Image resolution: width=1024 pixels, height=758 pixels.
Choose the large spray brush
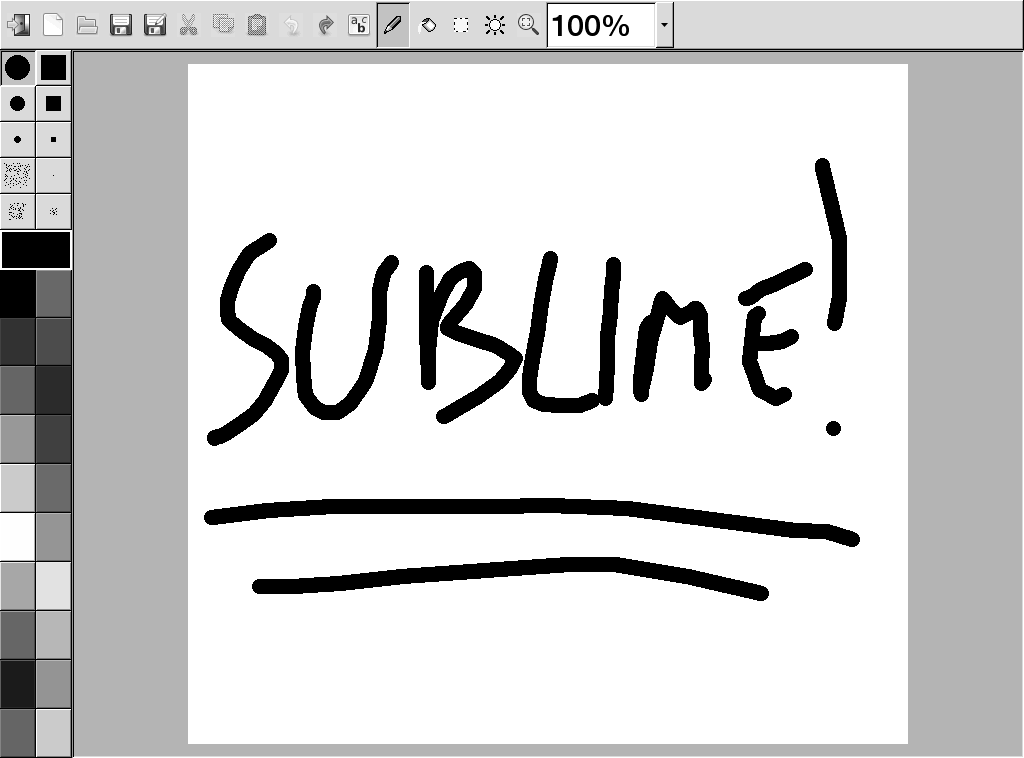pos(18,175)
